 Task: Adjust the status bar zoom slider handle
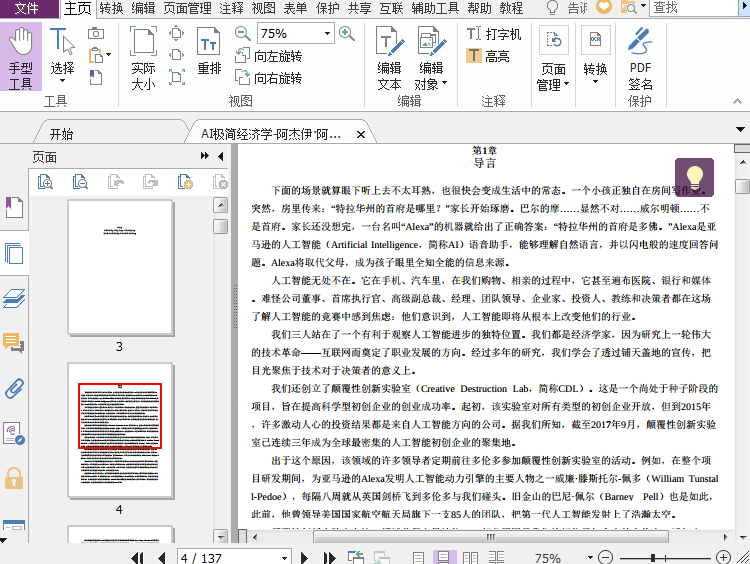653,558
